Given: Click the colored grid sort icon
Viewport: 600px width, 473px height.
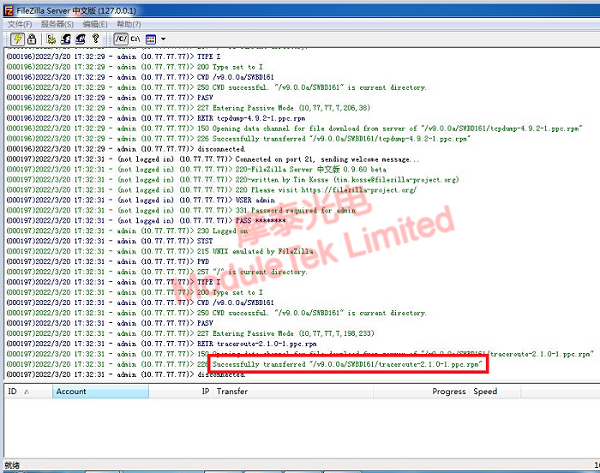Looking at the screenshot, I should pos(150,38).
